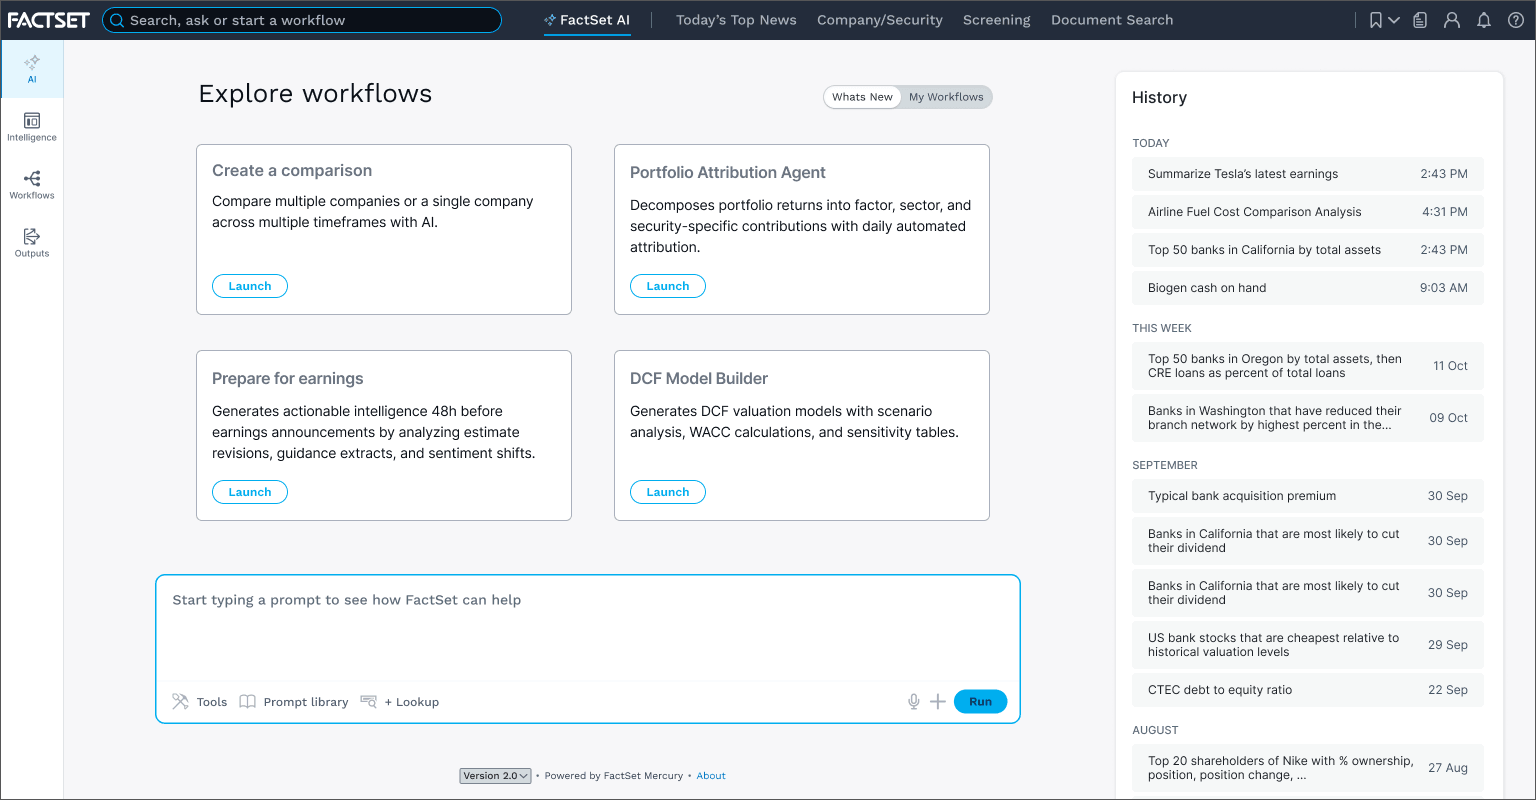Open the documents icon in header
The image size is (1536, 800).
point(1420,20)
